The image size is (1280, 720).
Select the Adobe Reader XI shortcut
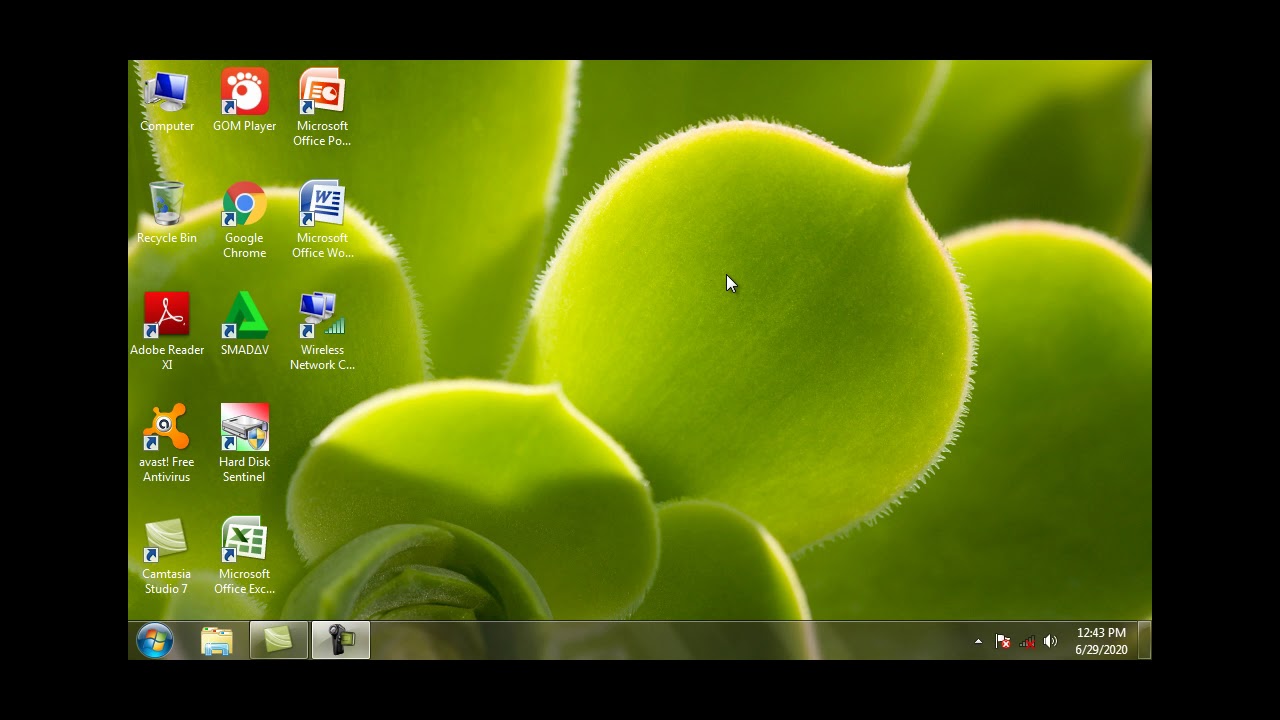coord(166,332)
